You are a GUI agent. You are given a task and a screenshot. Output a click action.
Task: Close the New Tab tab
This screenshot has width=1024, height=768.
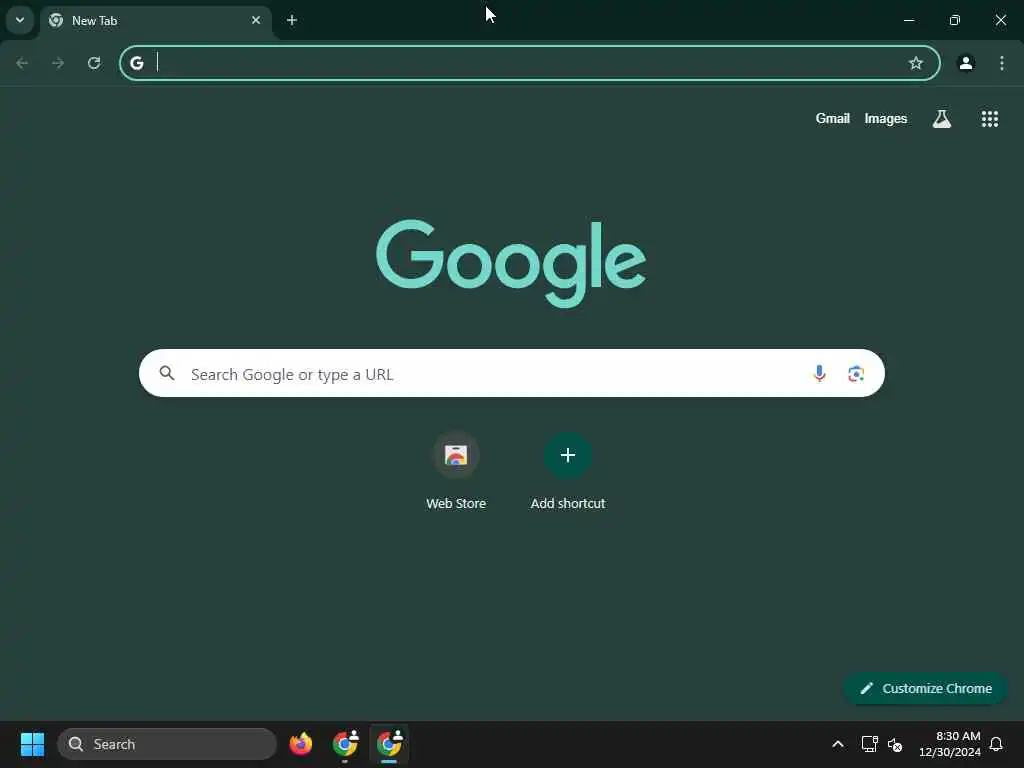click(x=256, y=20)
